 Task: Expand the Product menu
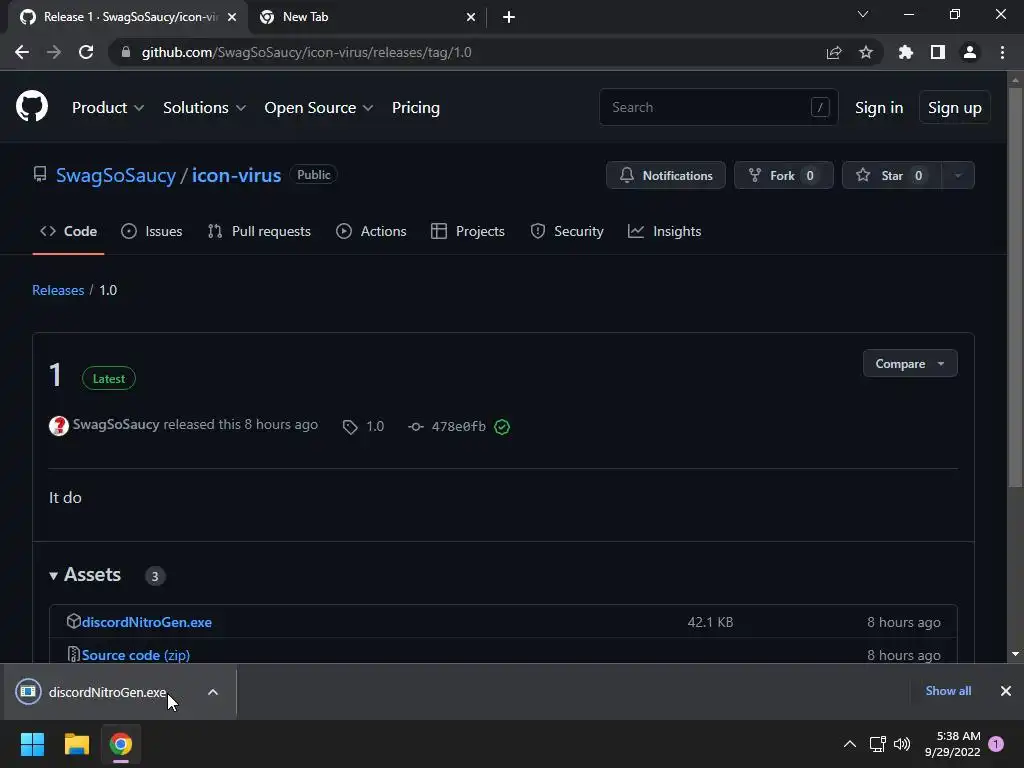(108, 108)
